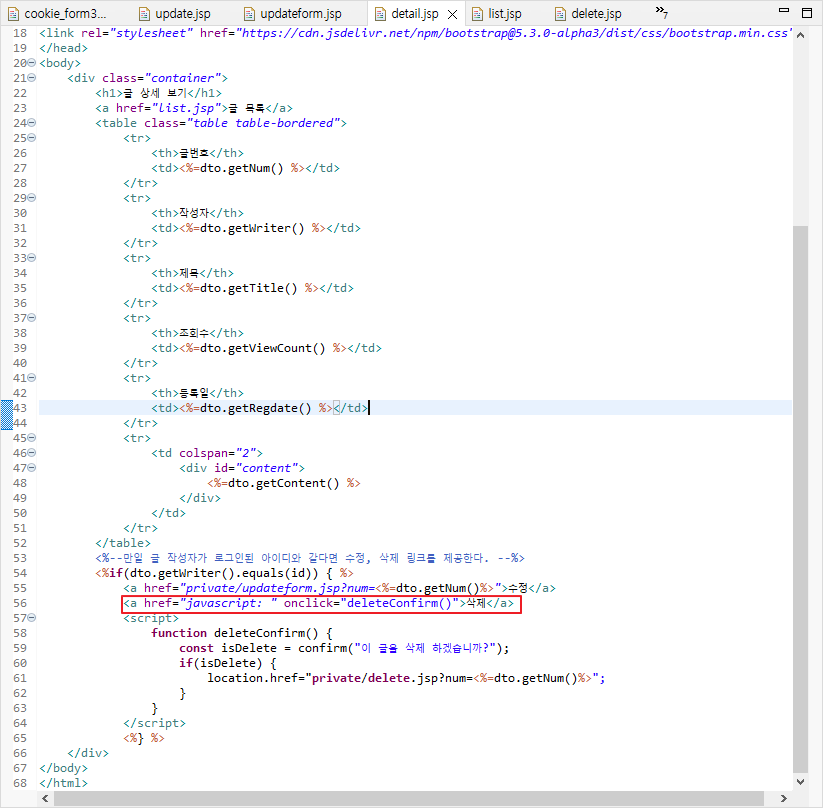Collapse the body tag at line 20

[32, 63]
